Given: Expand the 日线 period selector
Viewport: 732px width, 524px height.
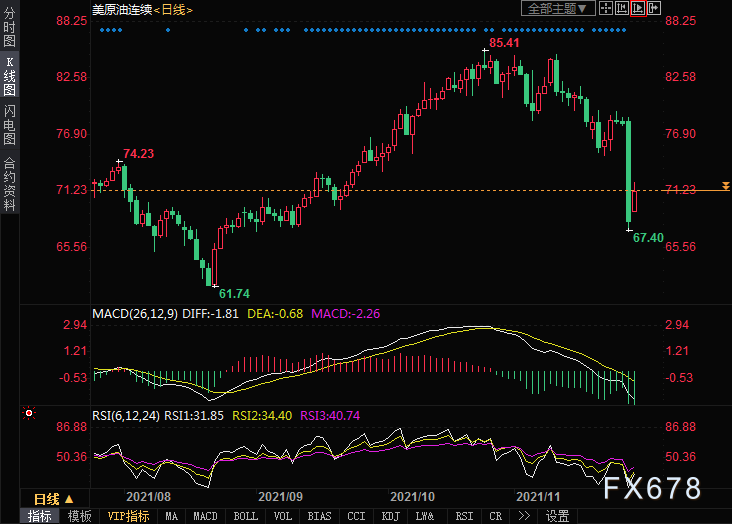Looking at the screenshot, I should [x=54, y=499].
